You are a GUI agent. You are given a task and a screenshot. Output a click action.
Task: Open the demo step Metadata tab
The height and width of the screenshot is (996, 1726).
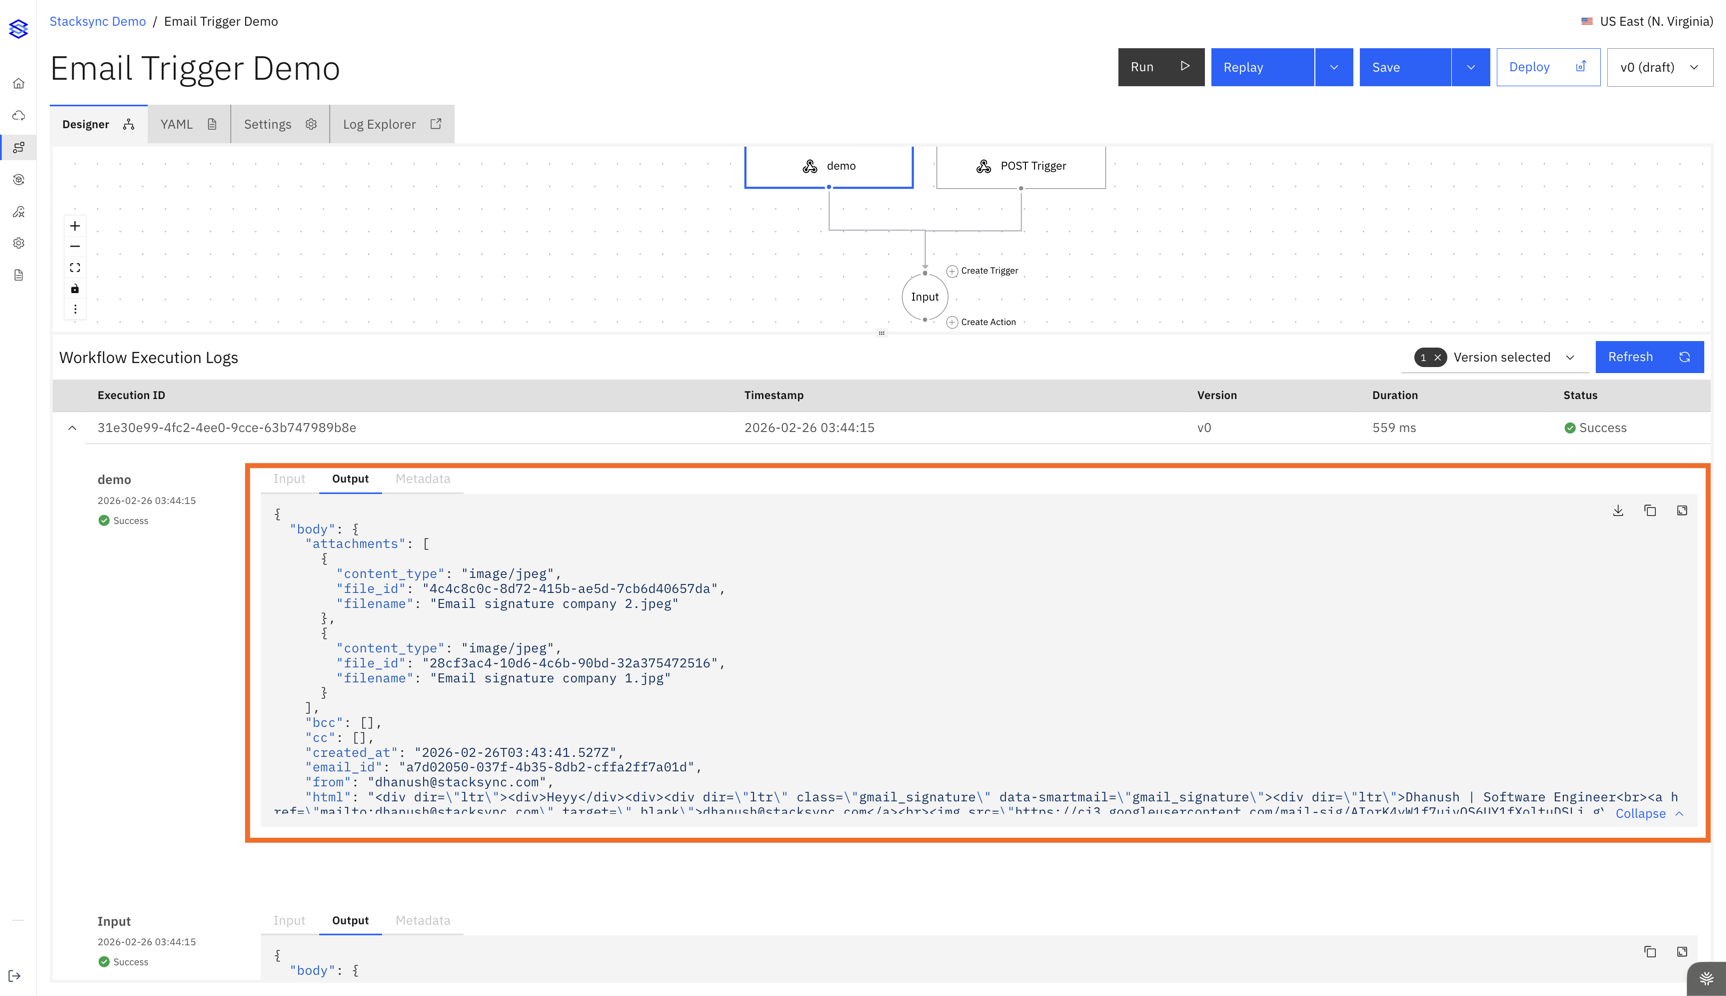tap(422, 479)
